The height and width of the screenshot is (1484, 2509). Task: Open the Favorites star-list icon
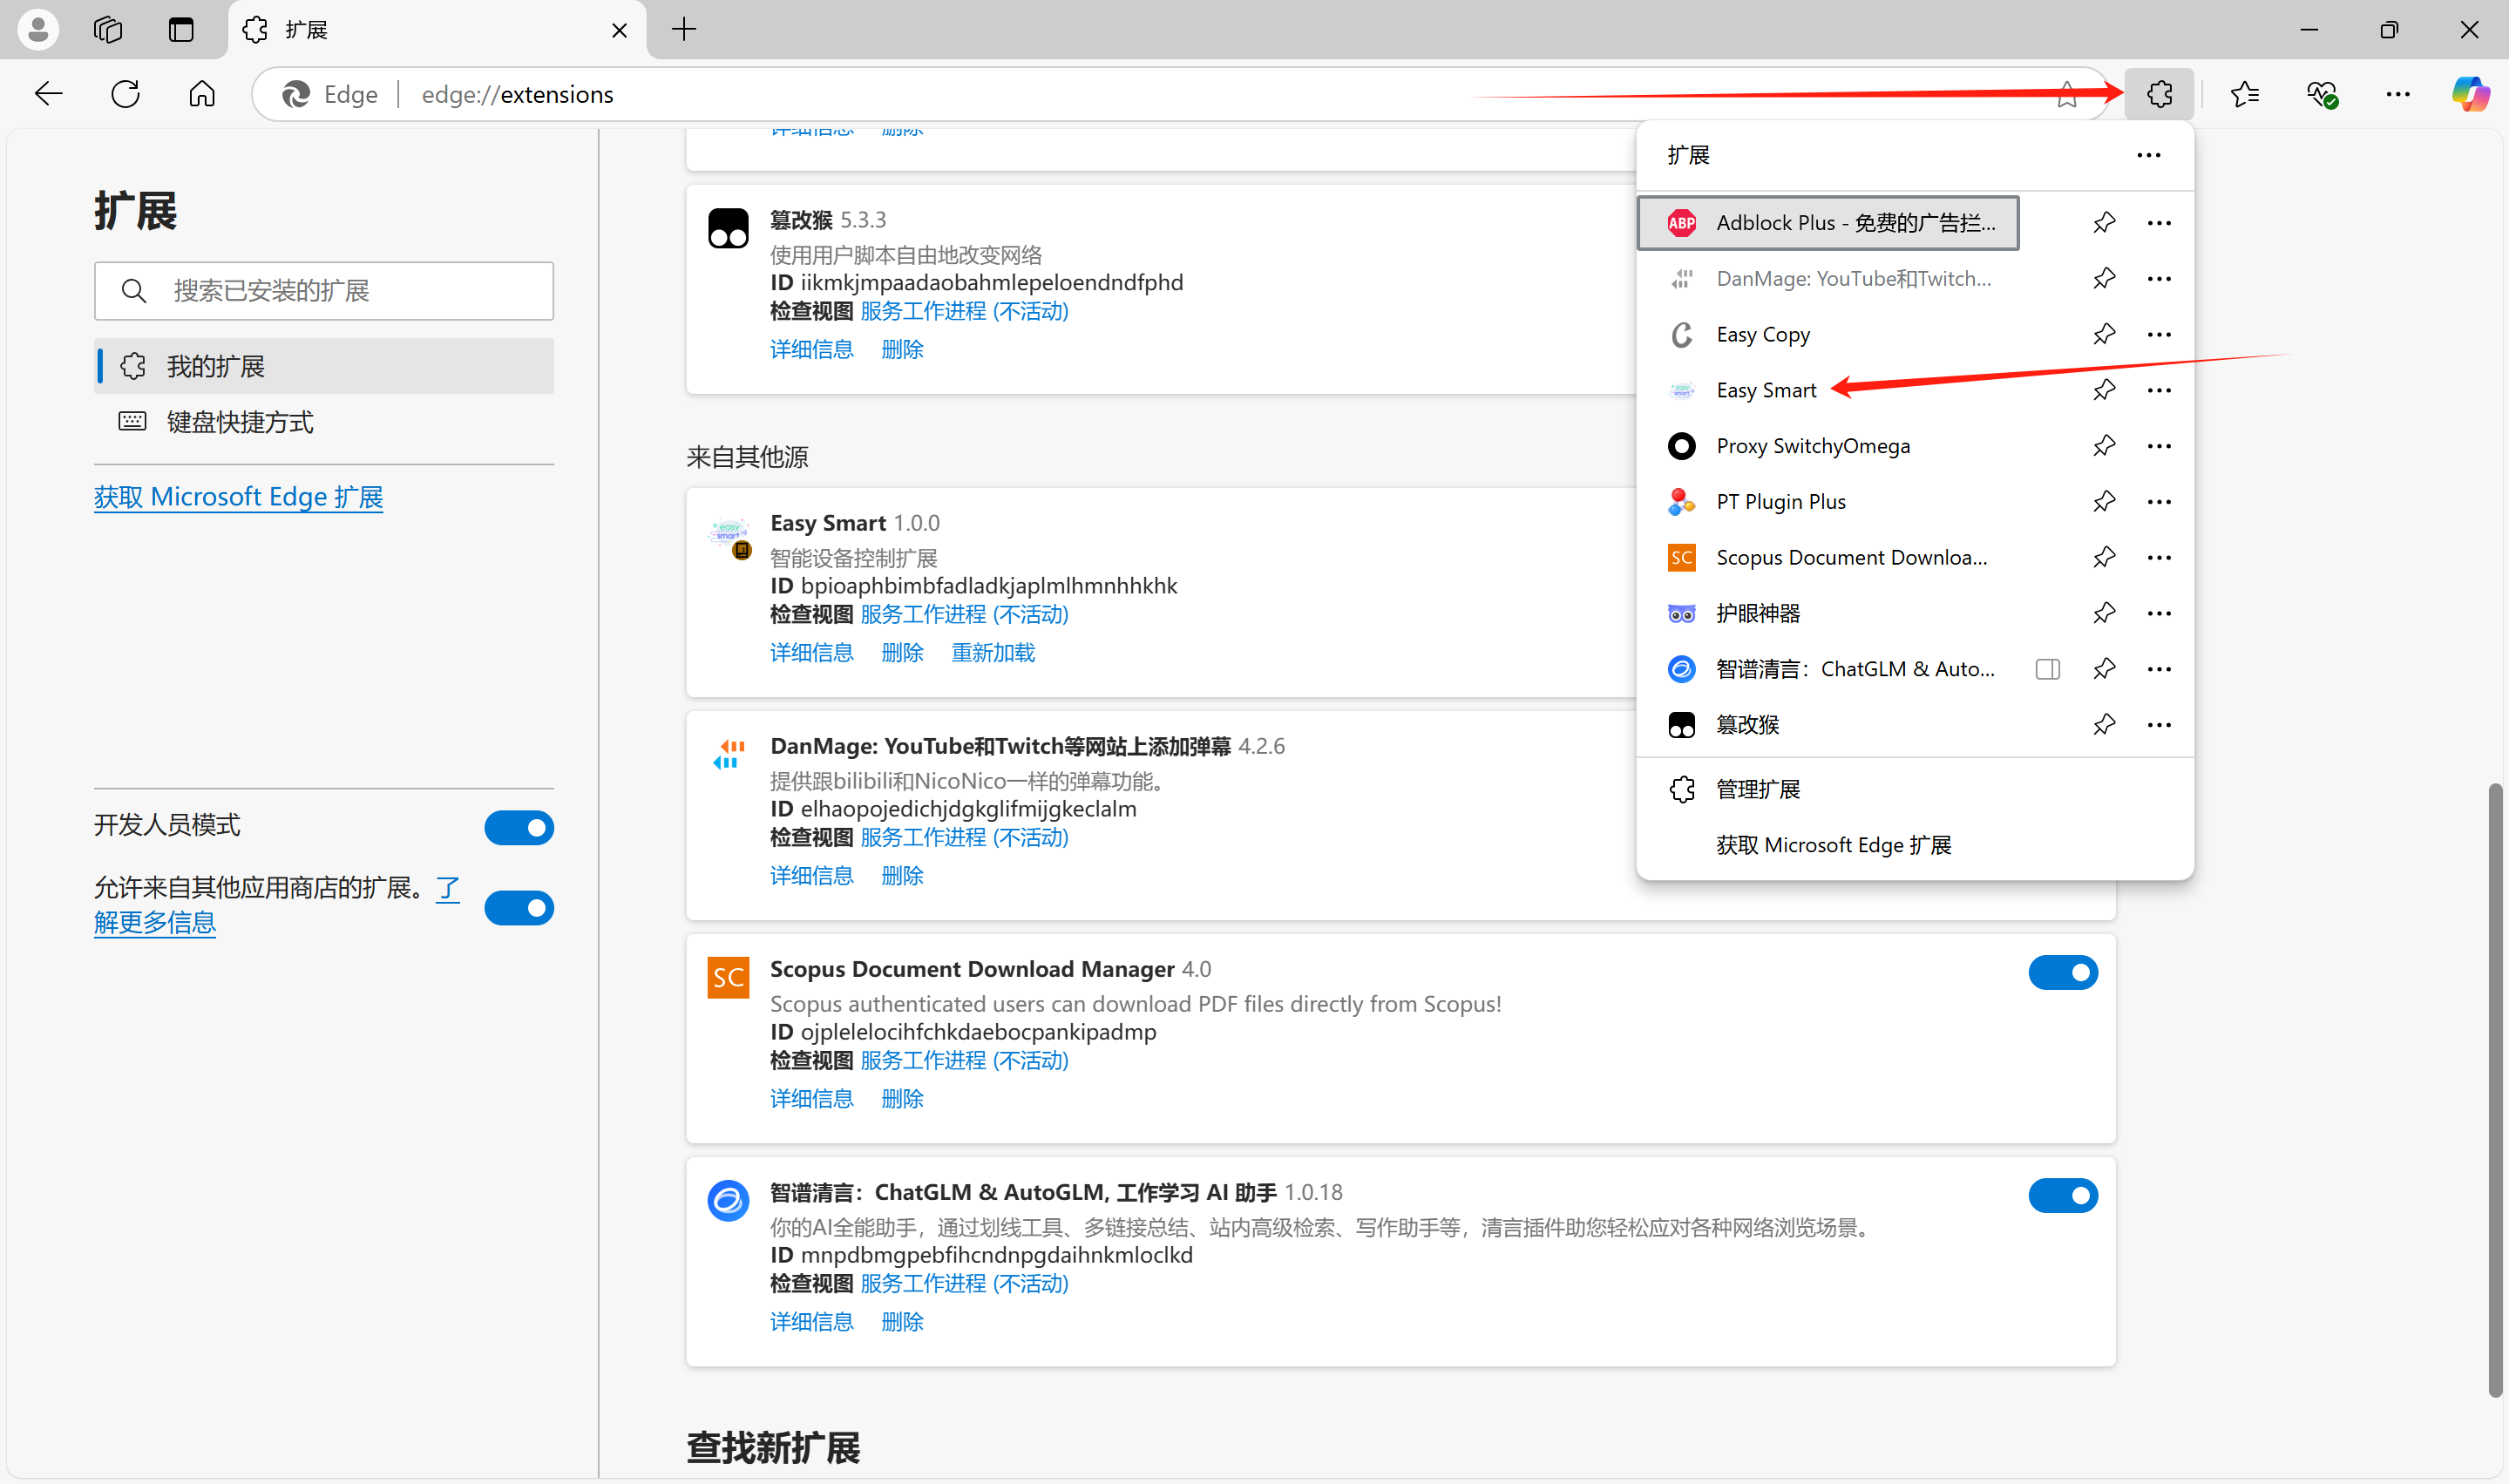pos(2245,94)
